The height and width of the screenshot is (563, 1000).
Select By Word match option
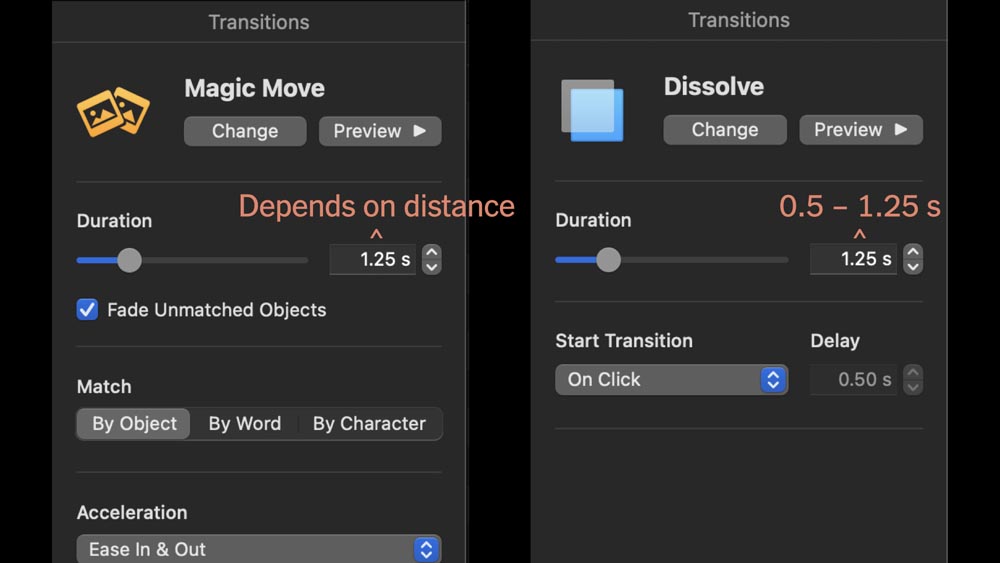tap(244, 424)
